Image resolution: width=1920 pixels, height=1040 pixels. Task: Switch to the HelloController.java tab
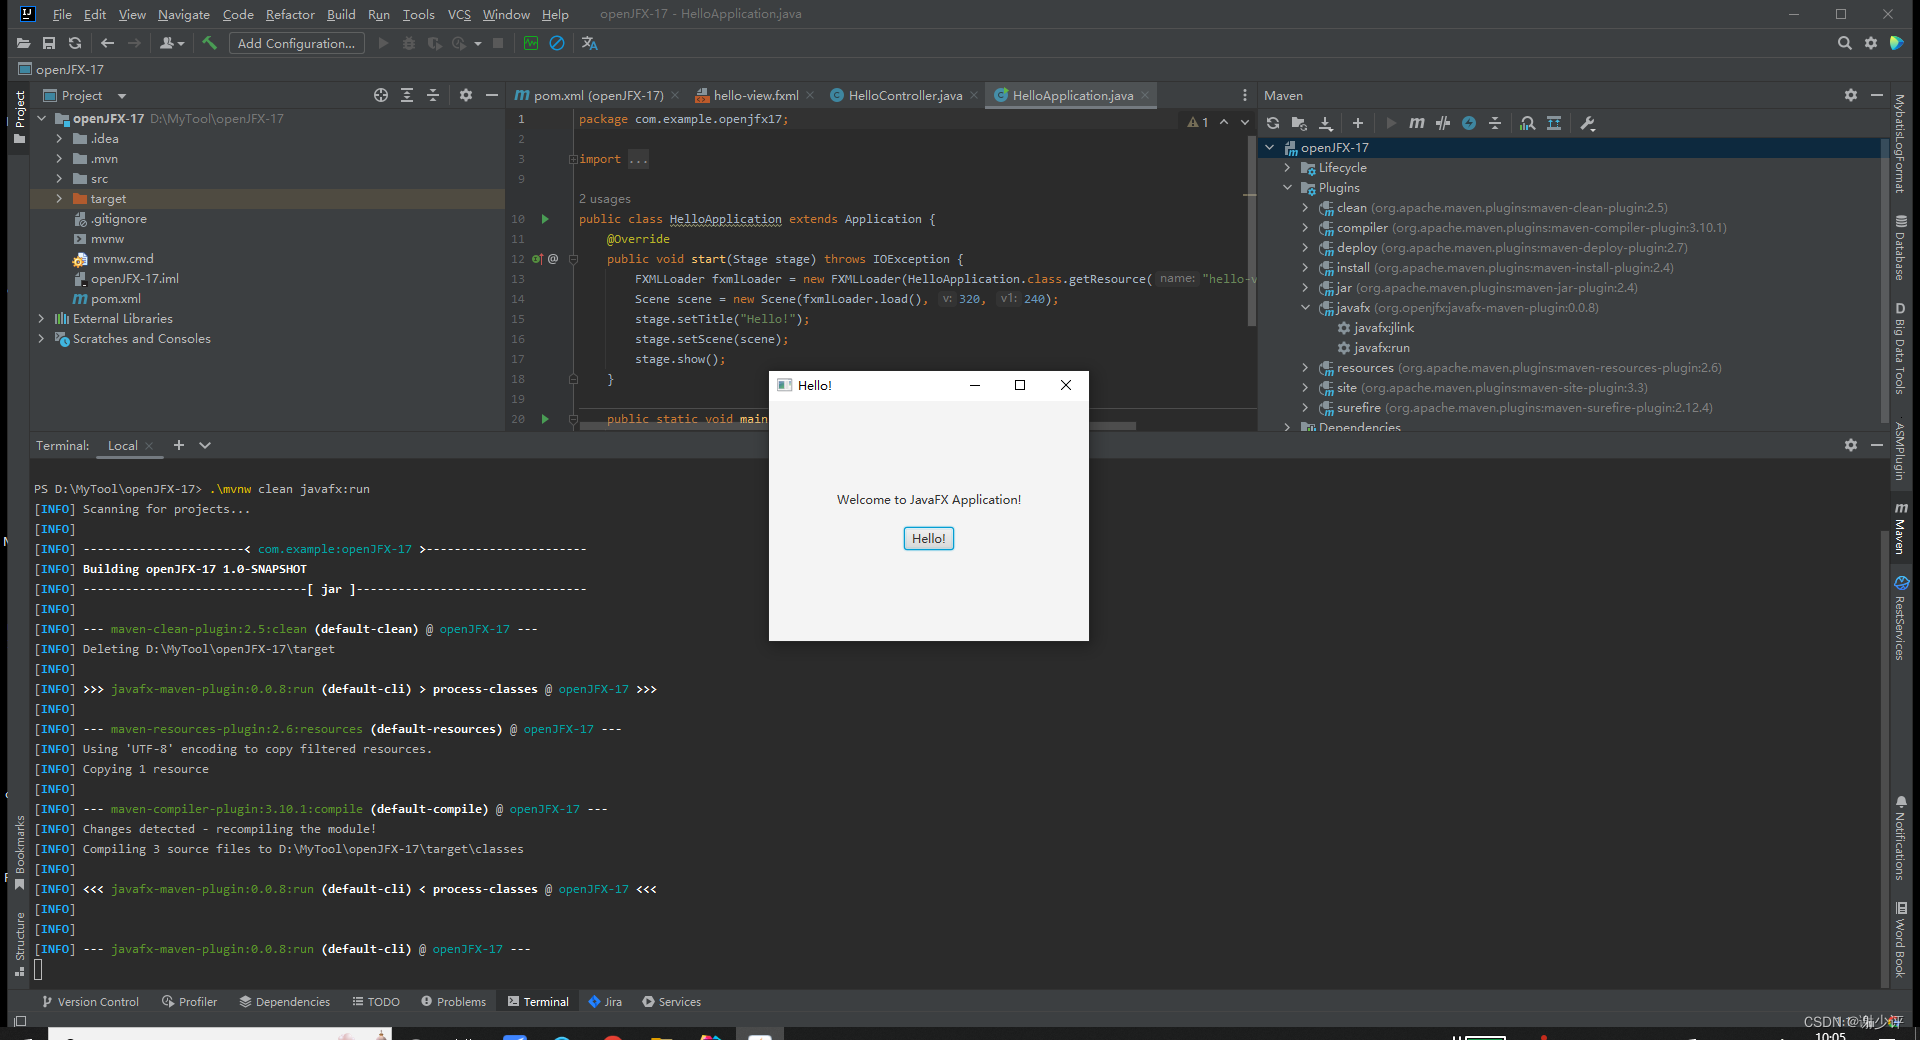click(x=904, y=96)
